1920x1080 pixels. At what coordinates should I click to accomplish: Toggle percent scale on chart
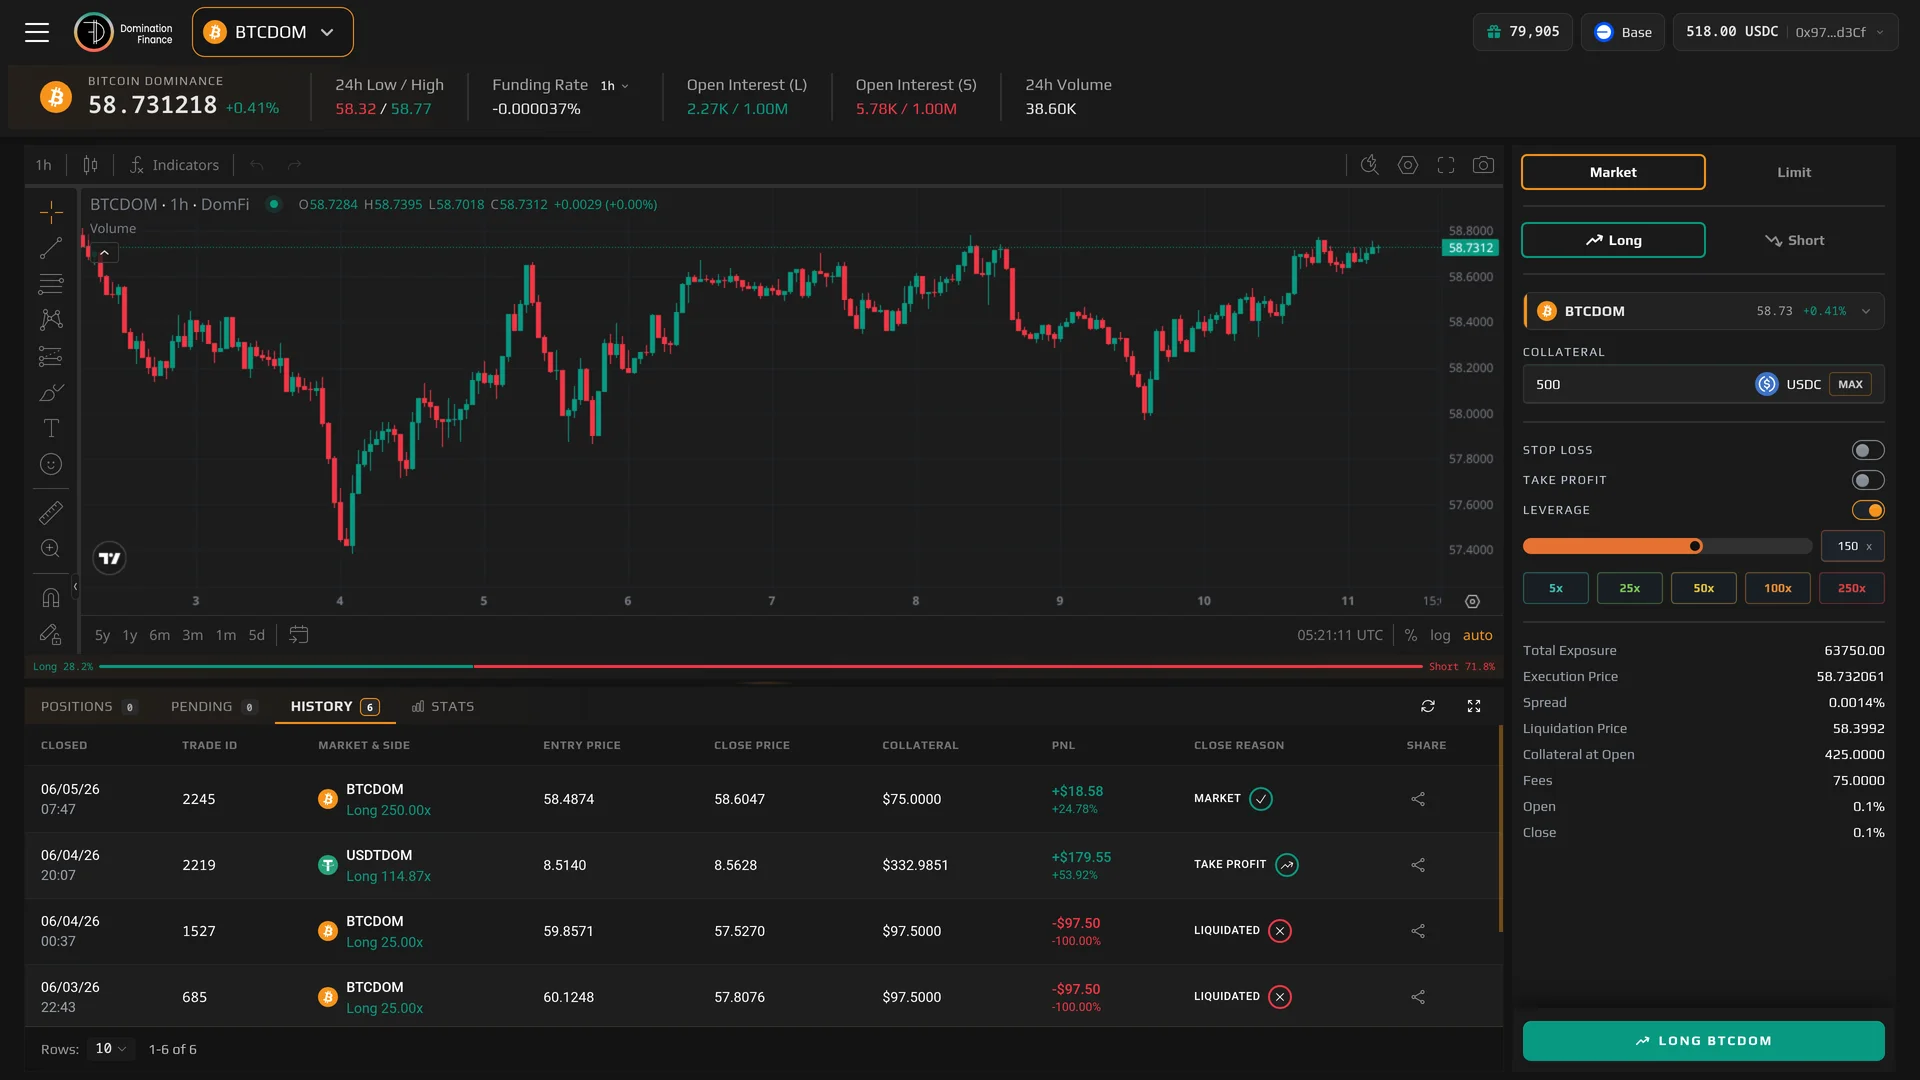point(1410,635)
